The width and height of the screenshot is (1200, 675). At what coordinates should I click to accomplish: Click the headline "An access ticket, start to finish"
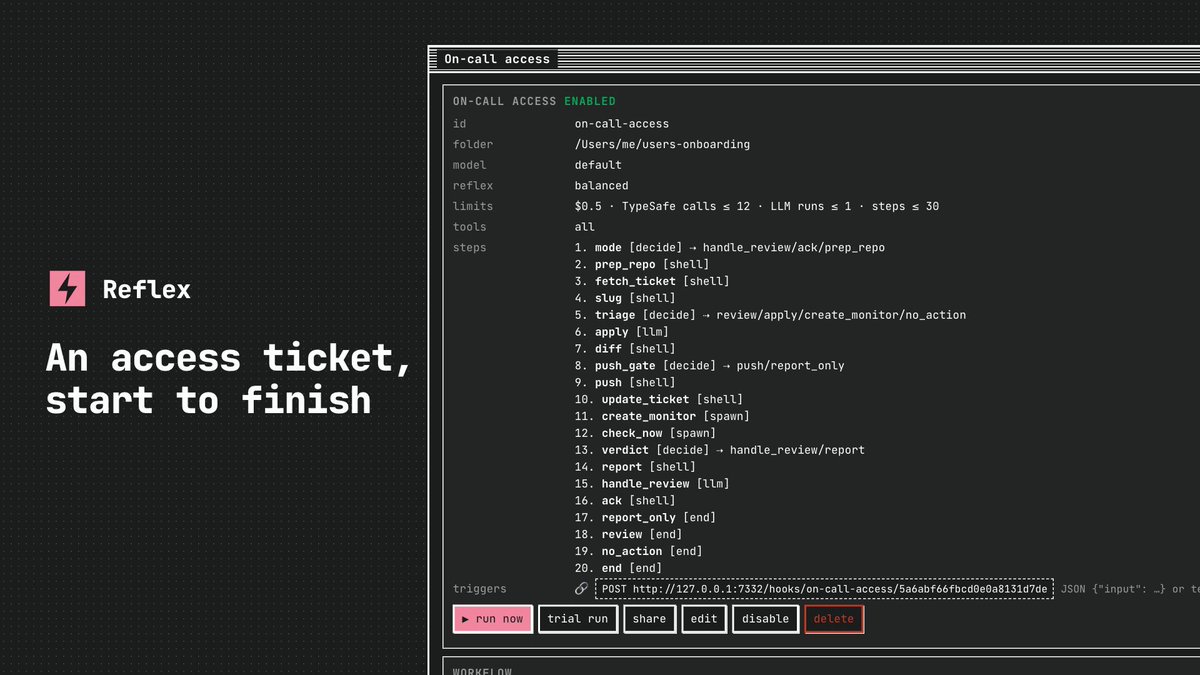click(228, 379)
